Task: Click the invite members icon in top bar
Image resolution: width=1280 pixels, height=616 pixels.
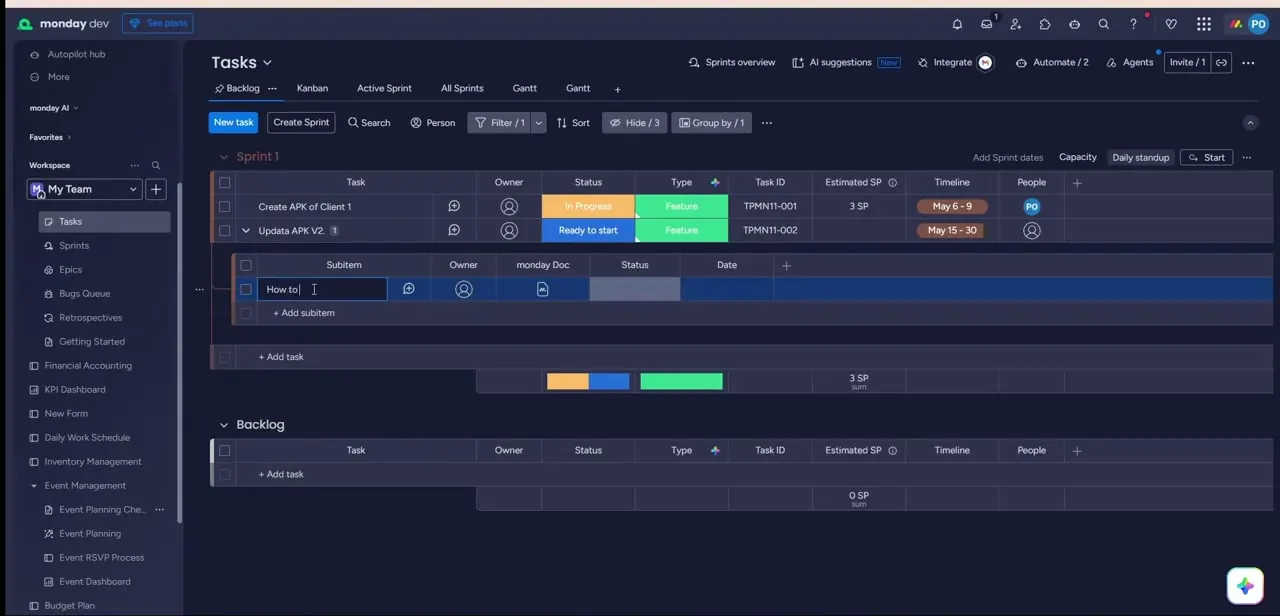Action: tap(1016, 24)
